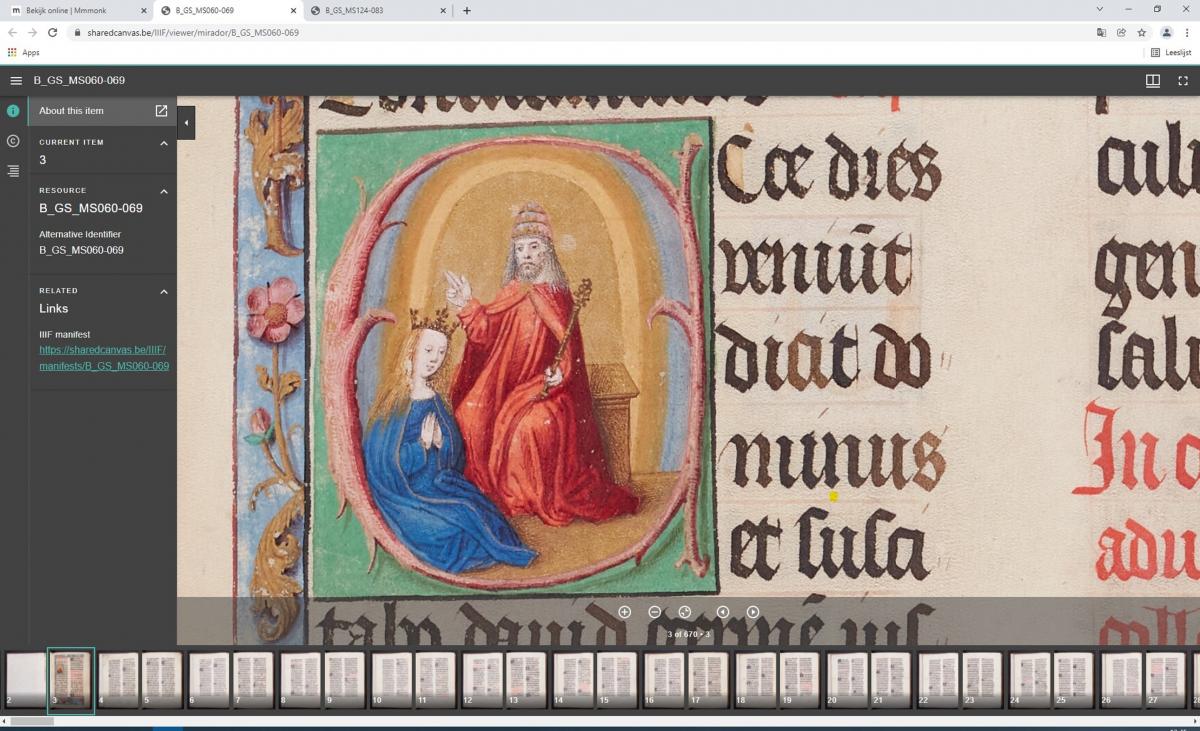Screen dimensions: 1200x731
Task: Open Chrome's three-dot menu
Action: point(1187,32)
